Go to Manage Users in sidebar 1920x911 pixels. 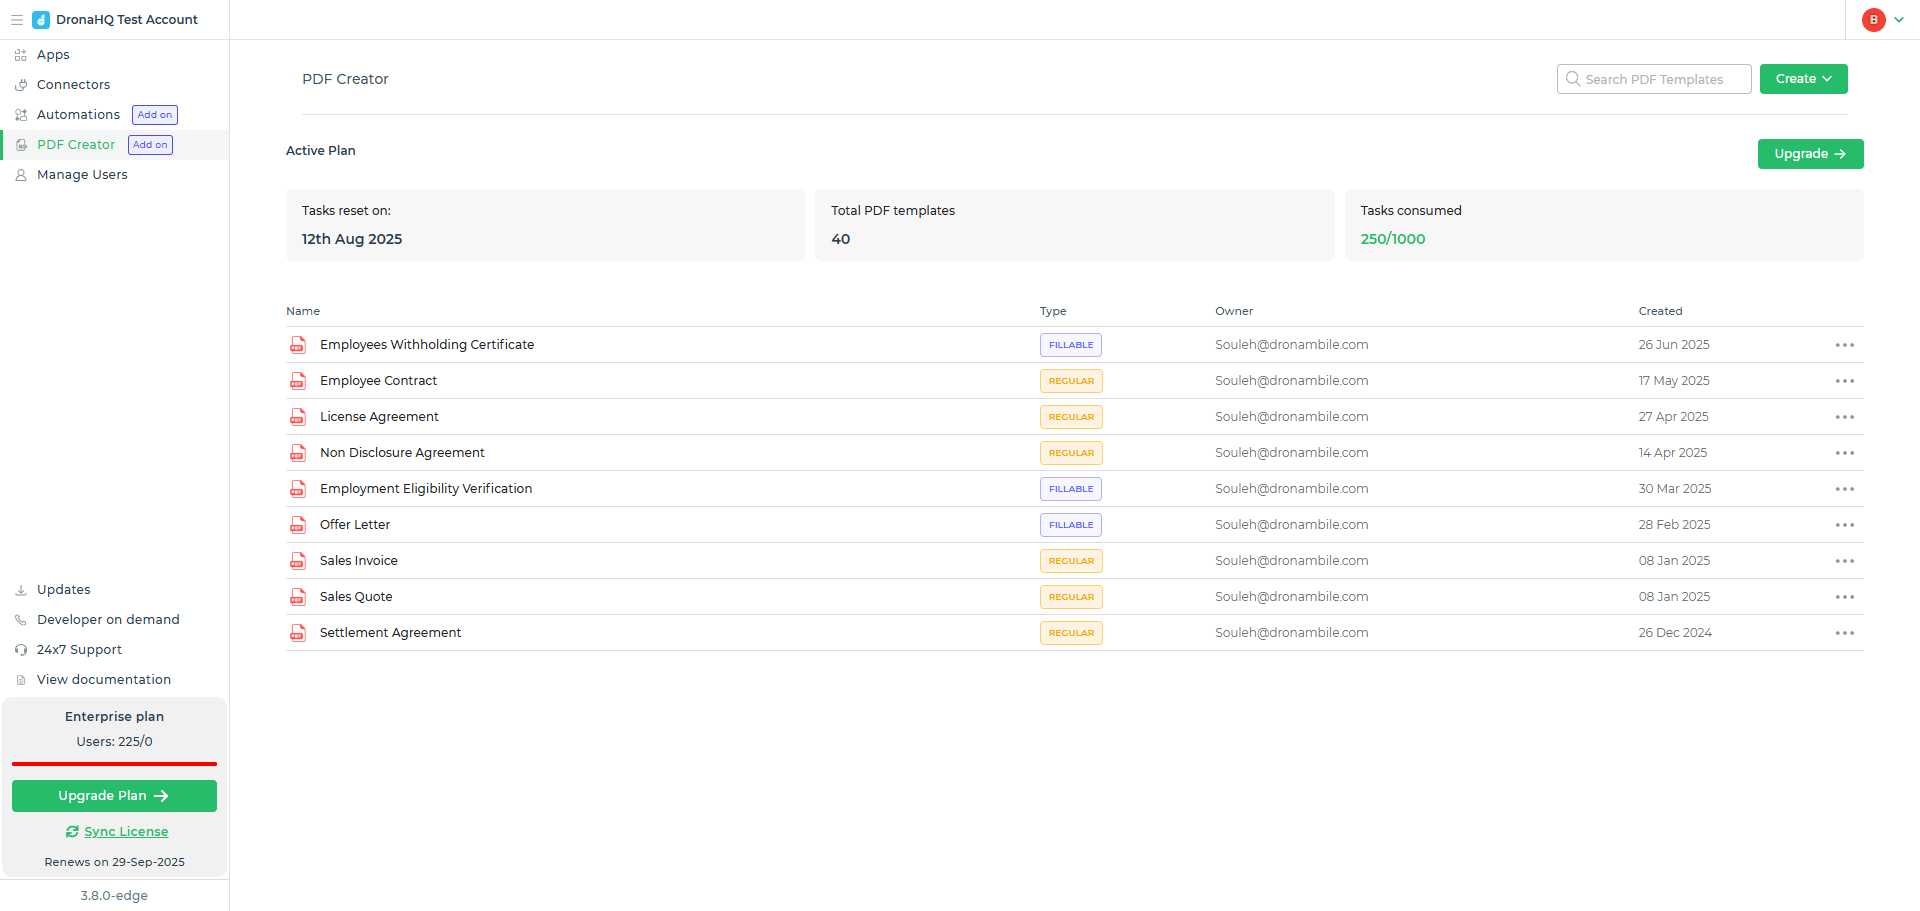pyautogui.click(x=82, y=175)
